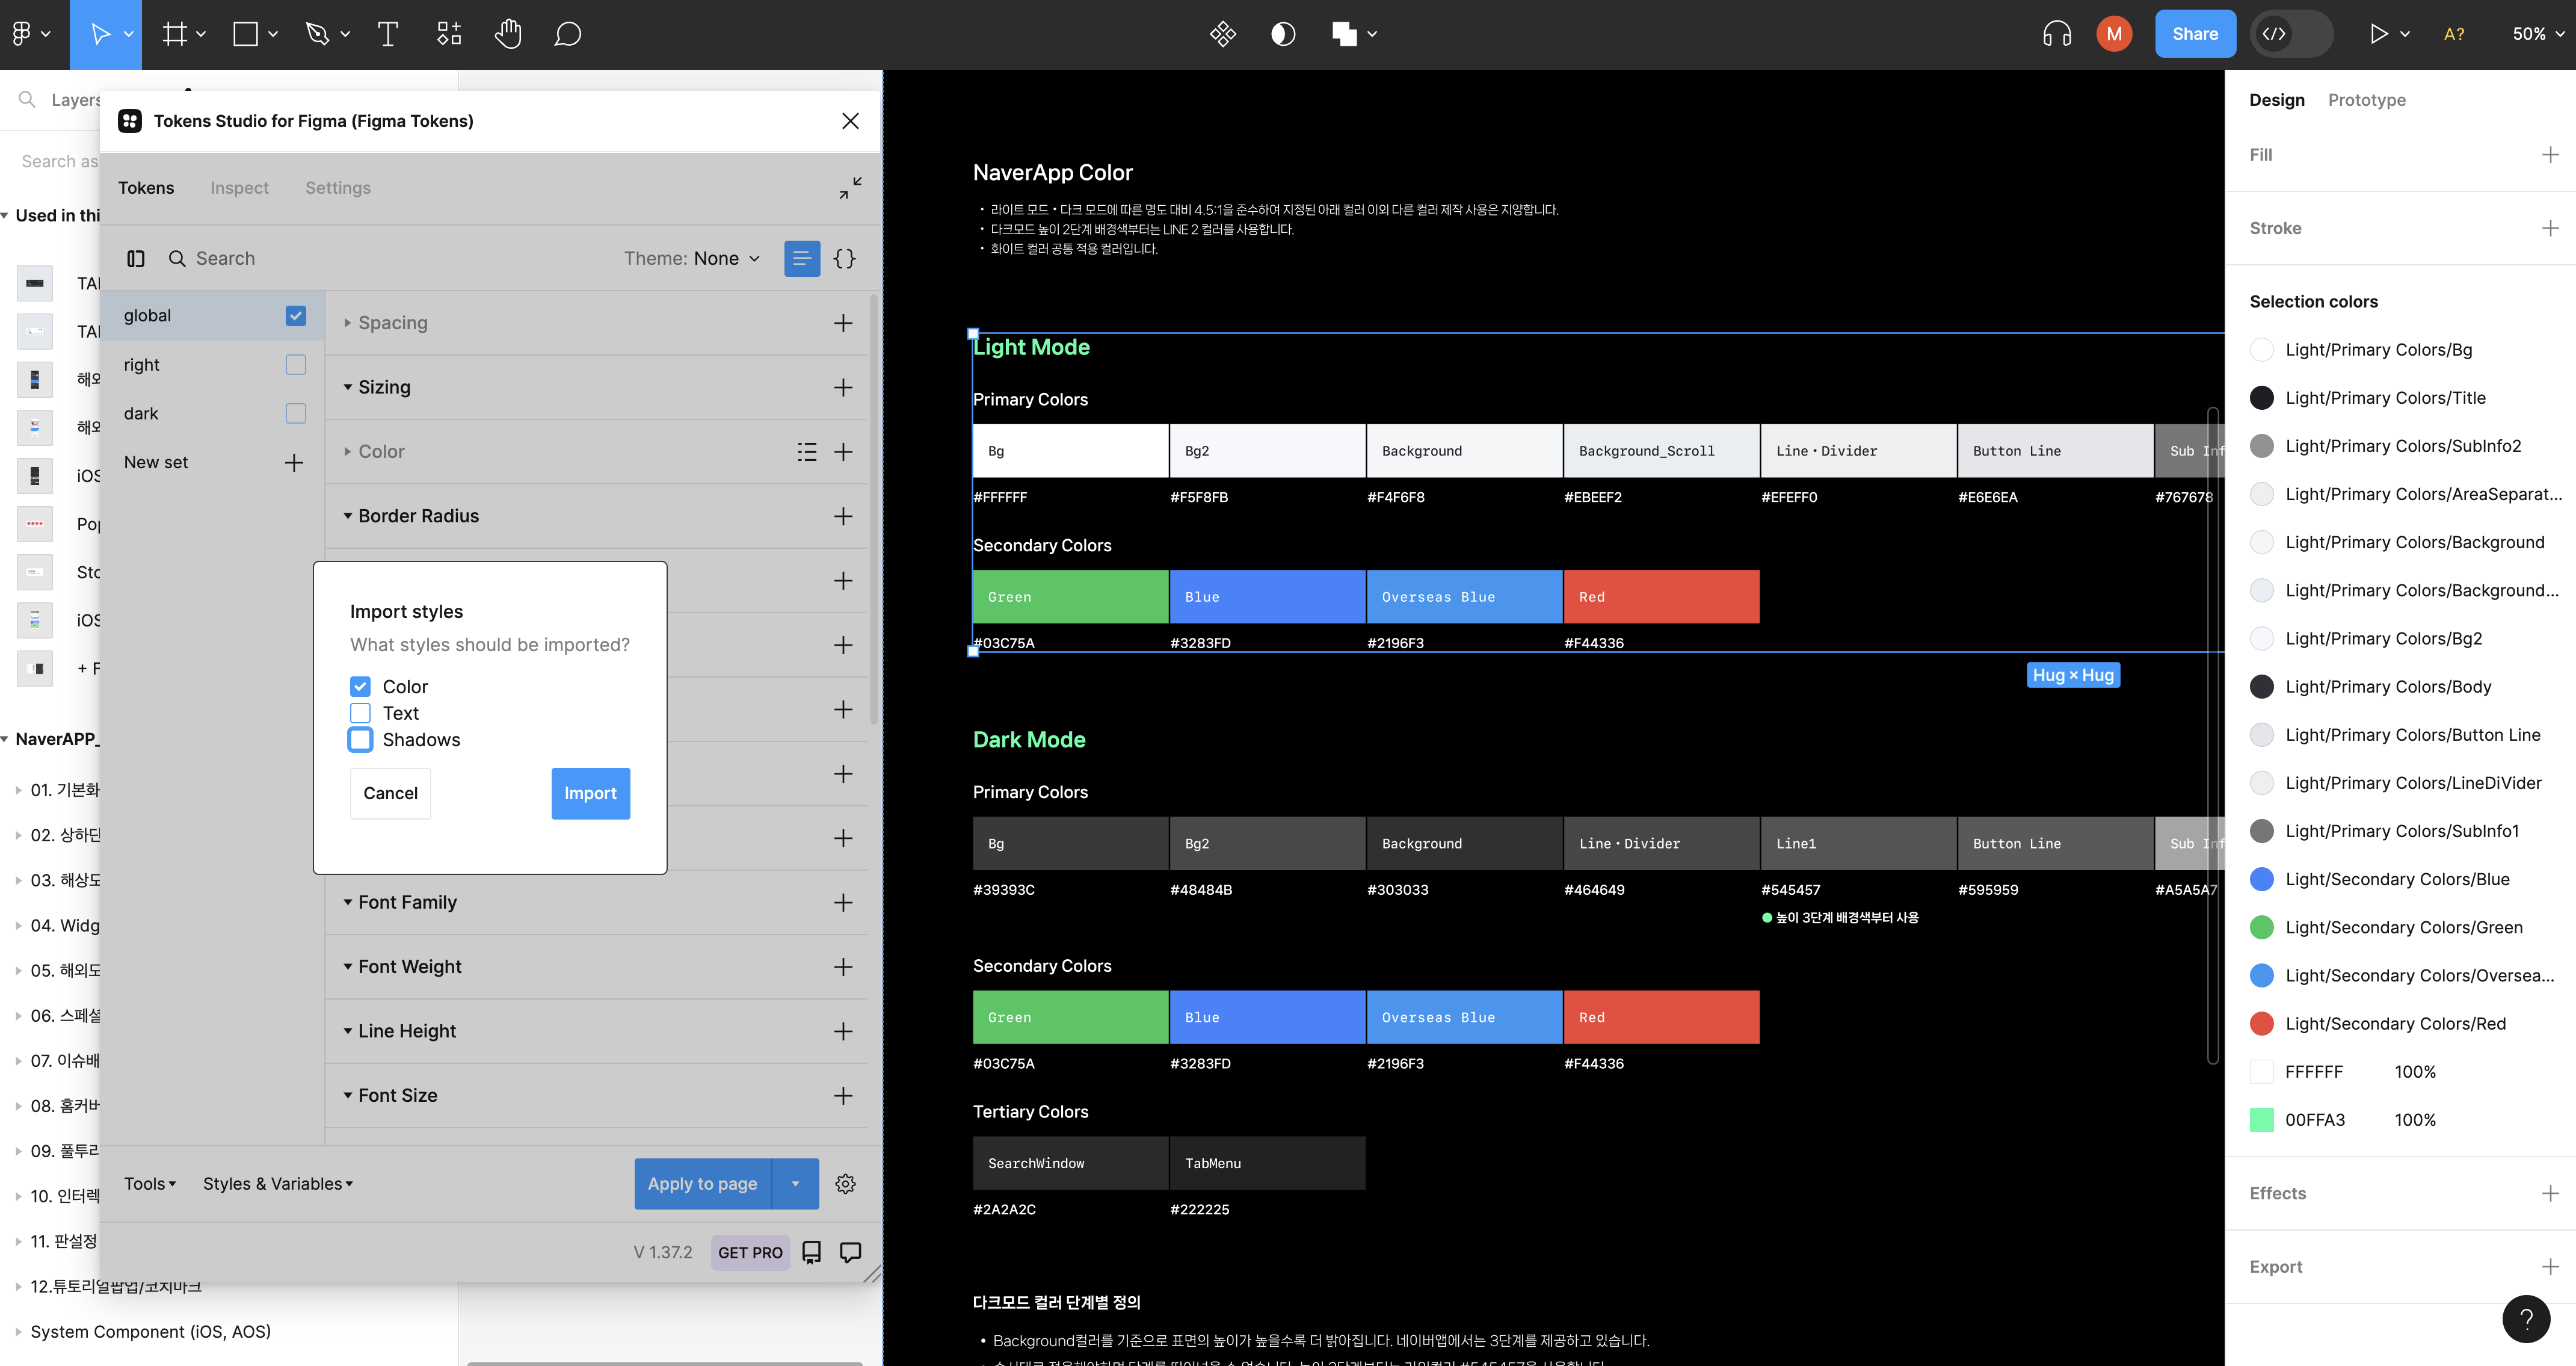Add a Fill in Design panel
The width and height of the screenshot is (2576, 1366).
(x=2550, y=155)
